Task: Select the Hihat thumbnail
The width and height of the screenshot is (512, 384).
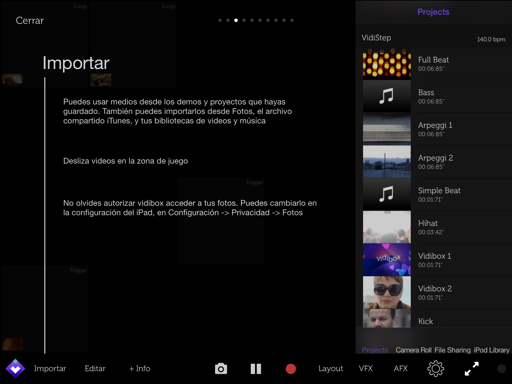Action: (387, 227)
